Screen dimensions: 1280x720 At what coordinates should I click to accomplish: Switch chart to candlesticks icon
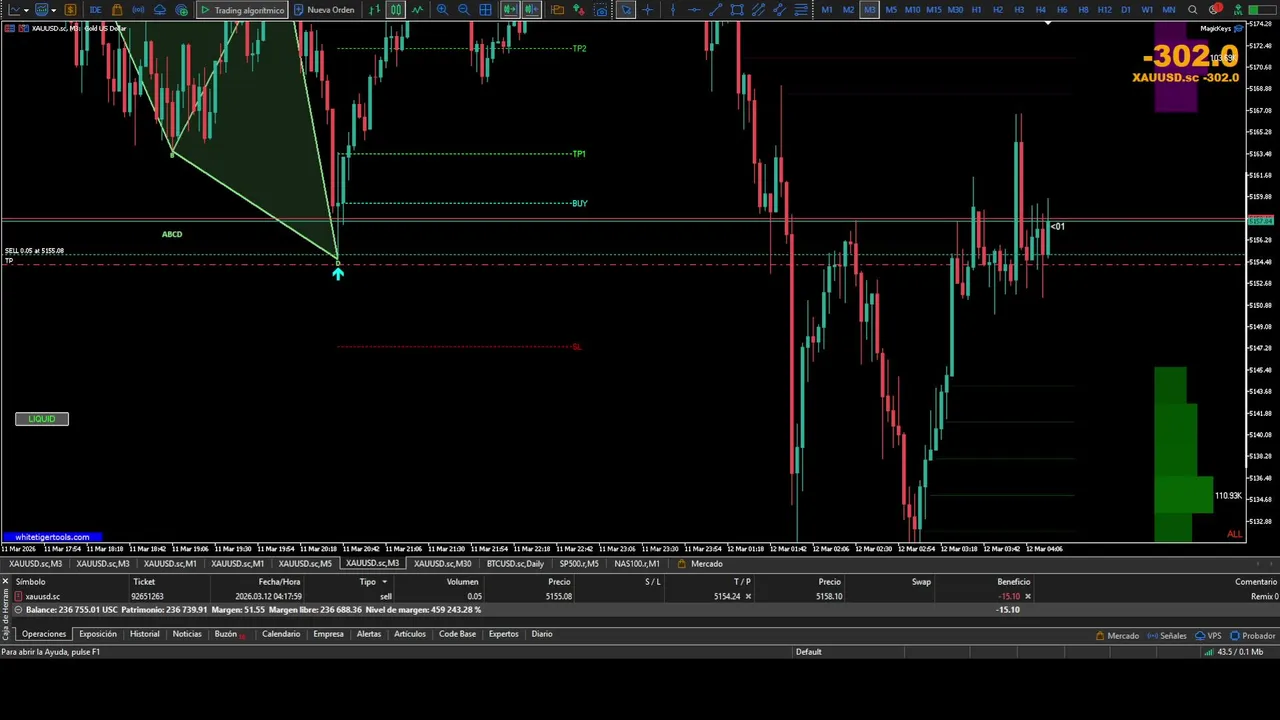396,10
